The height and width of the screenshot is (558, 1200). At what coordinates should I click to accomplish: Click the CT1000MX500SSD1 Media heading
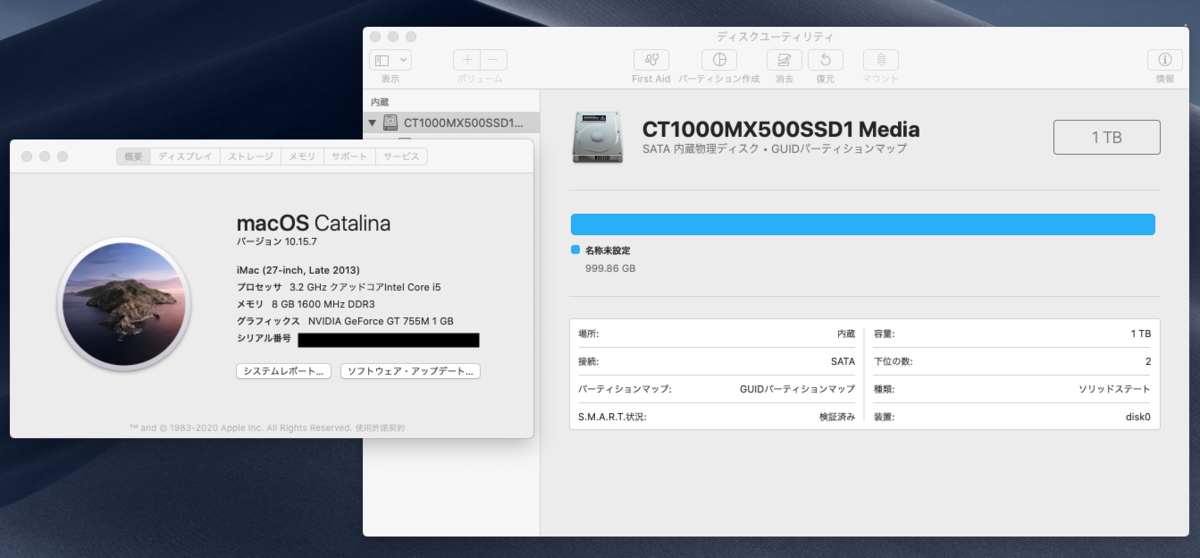(781, 129)
